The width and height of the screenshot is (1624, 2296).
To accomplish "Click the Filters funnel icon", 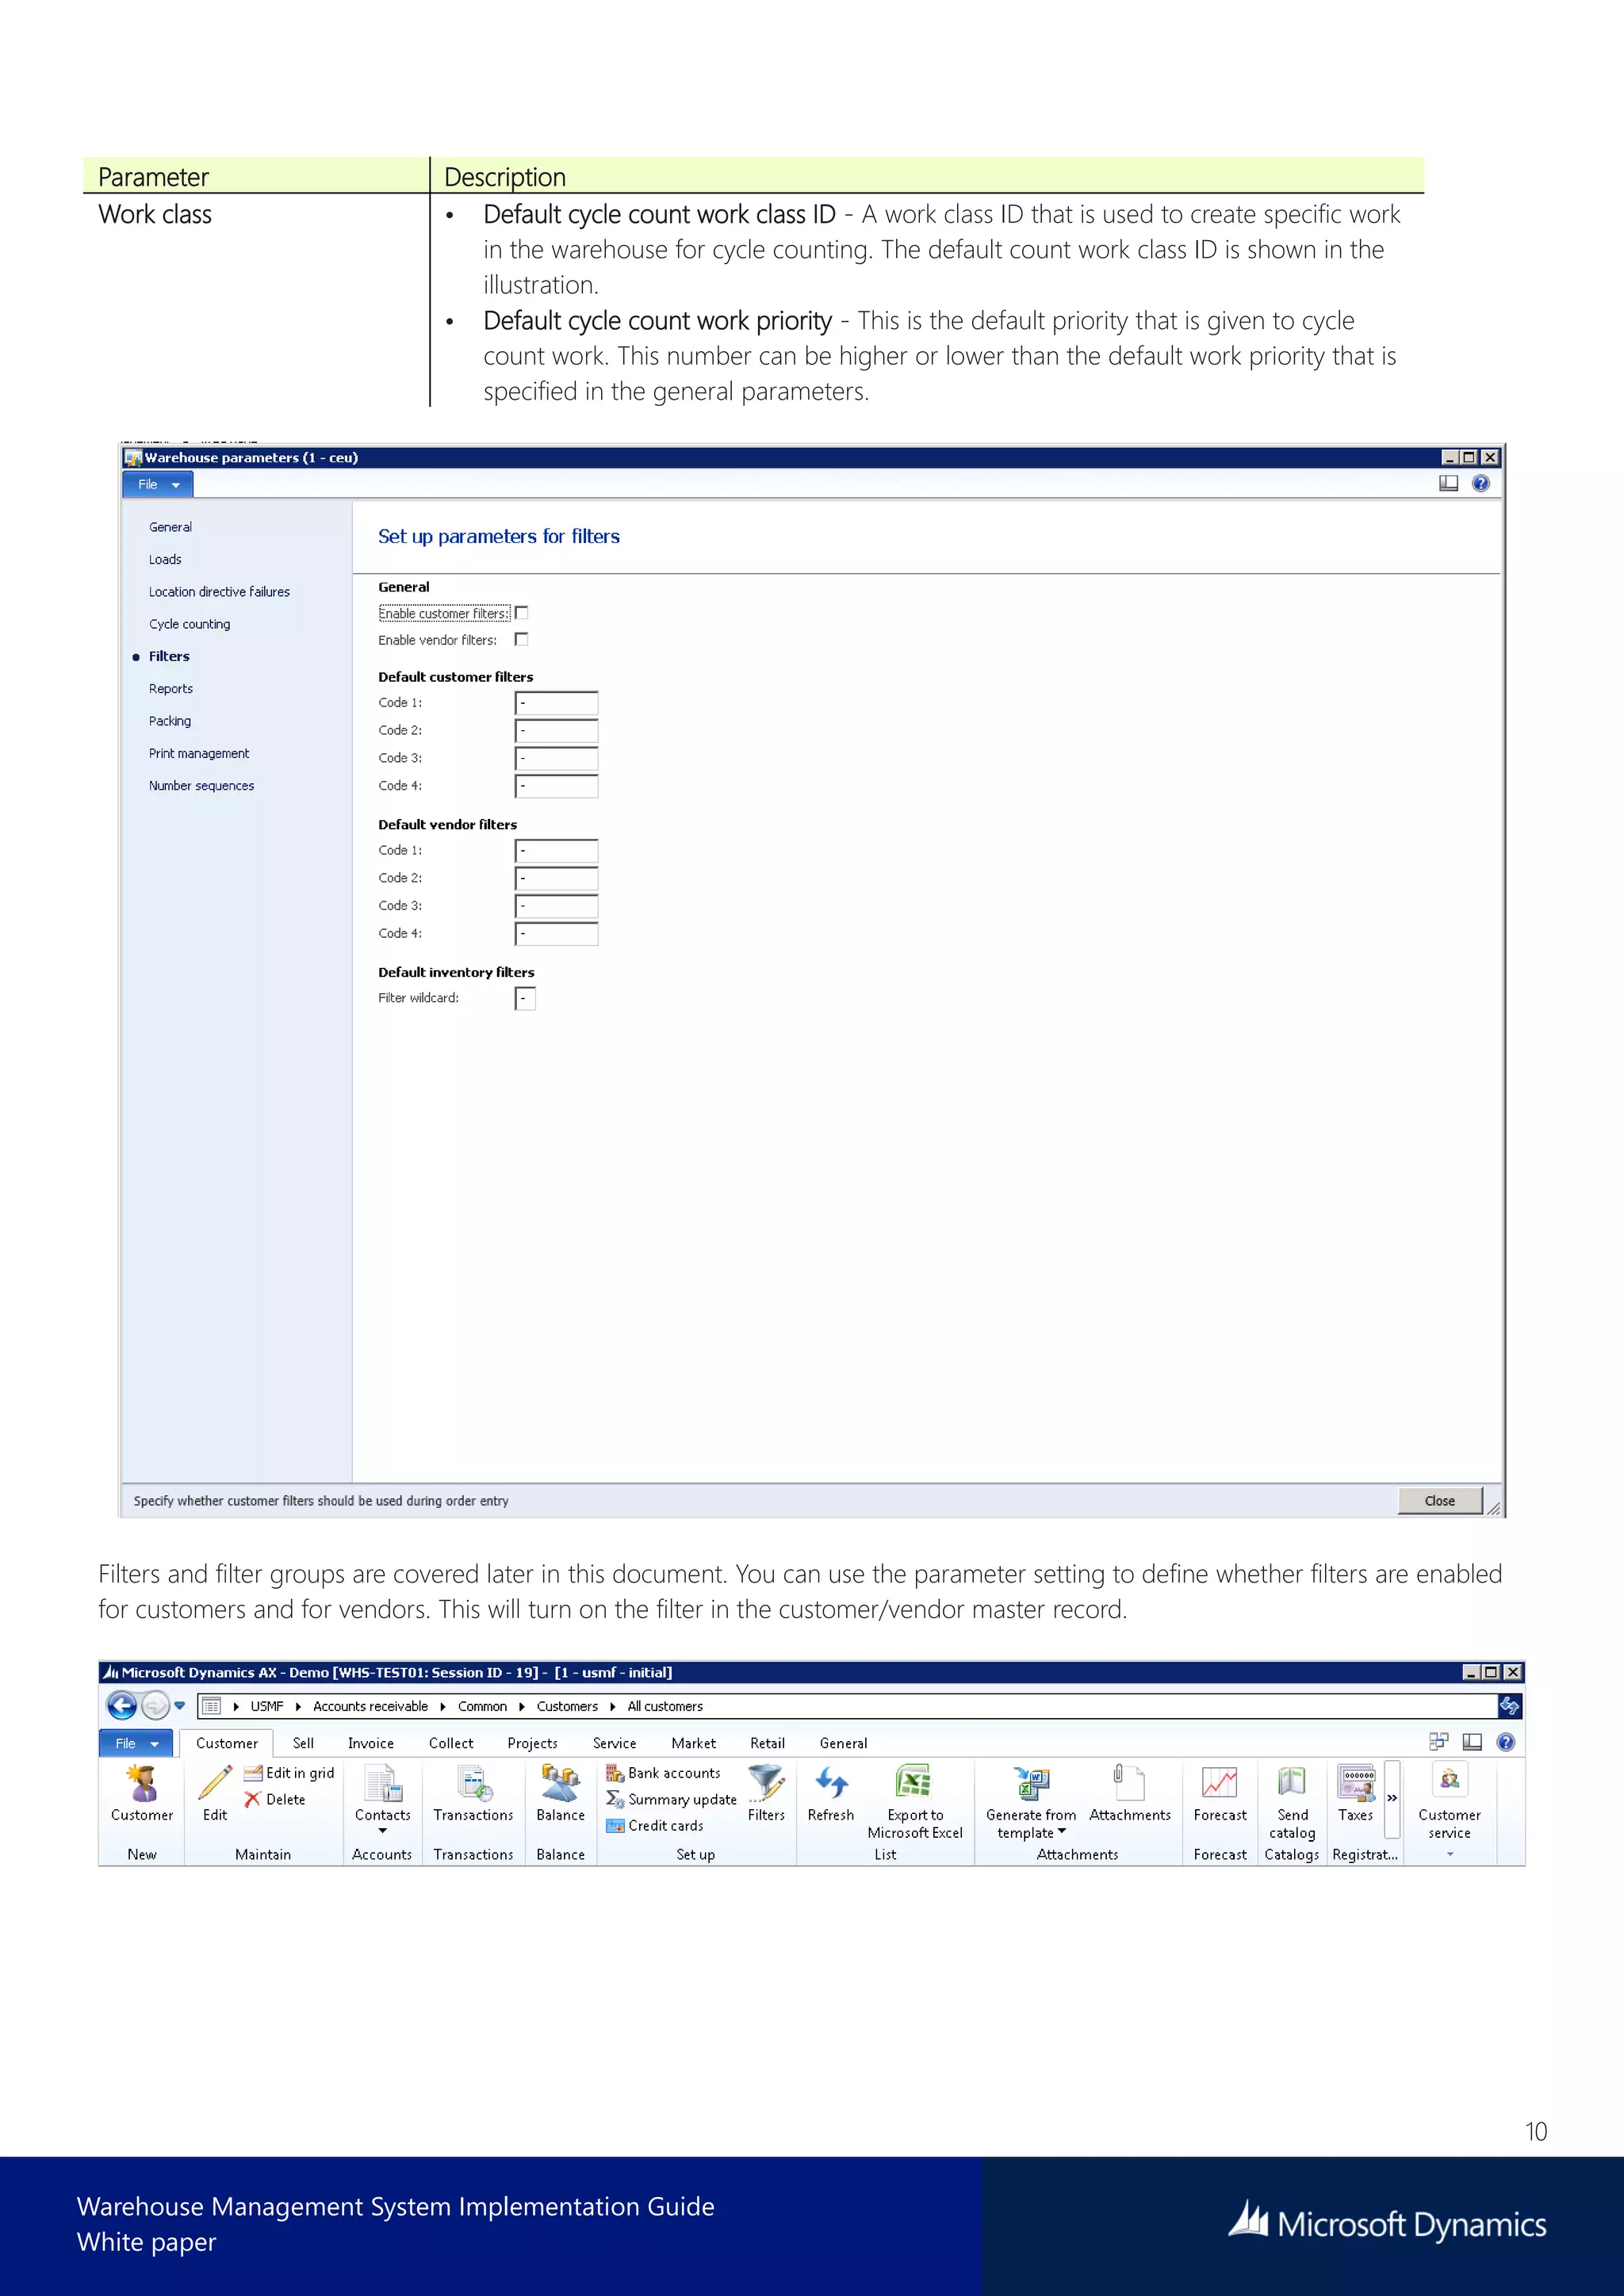I will 766,1784.
